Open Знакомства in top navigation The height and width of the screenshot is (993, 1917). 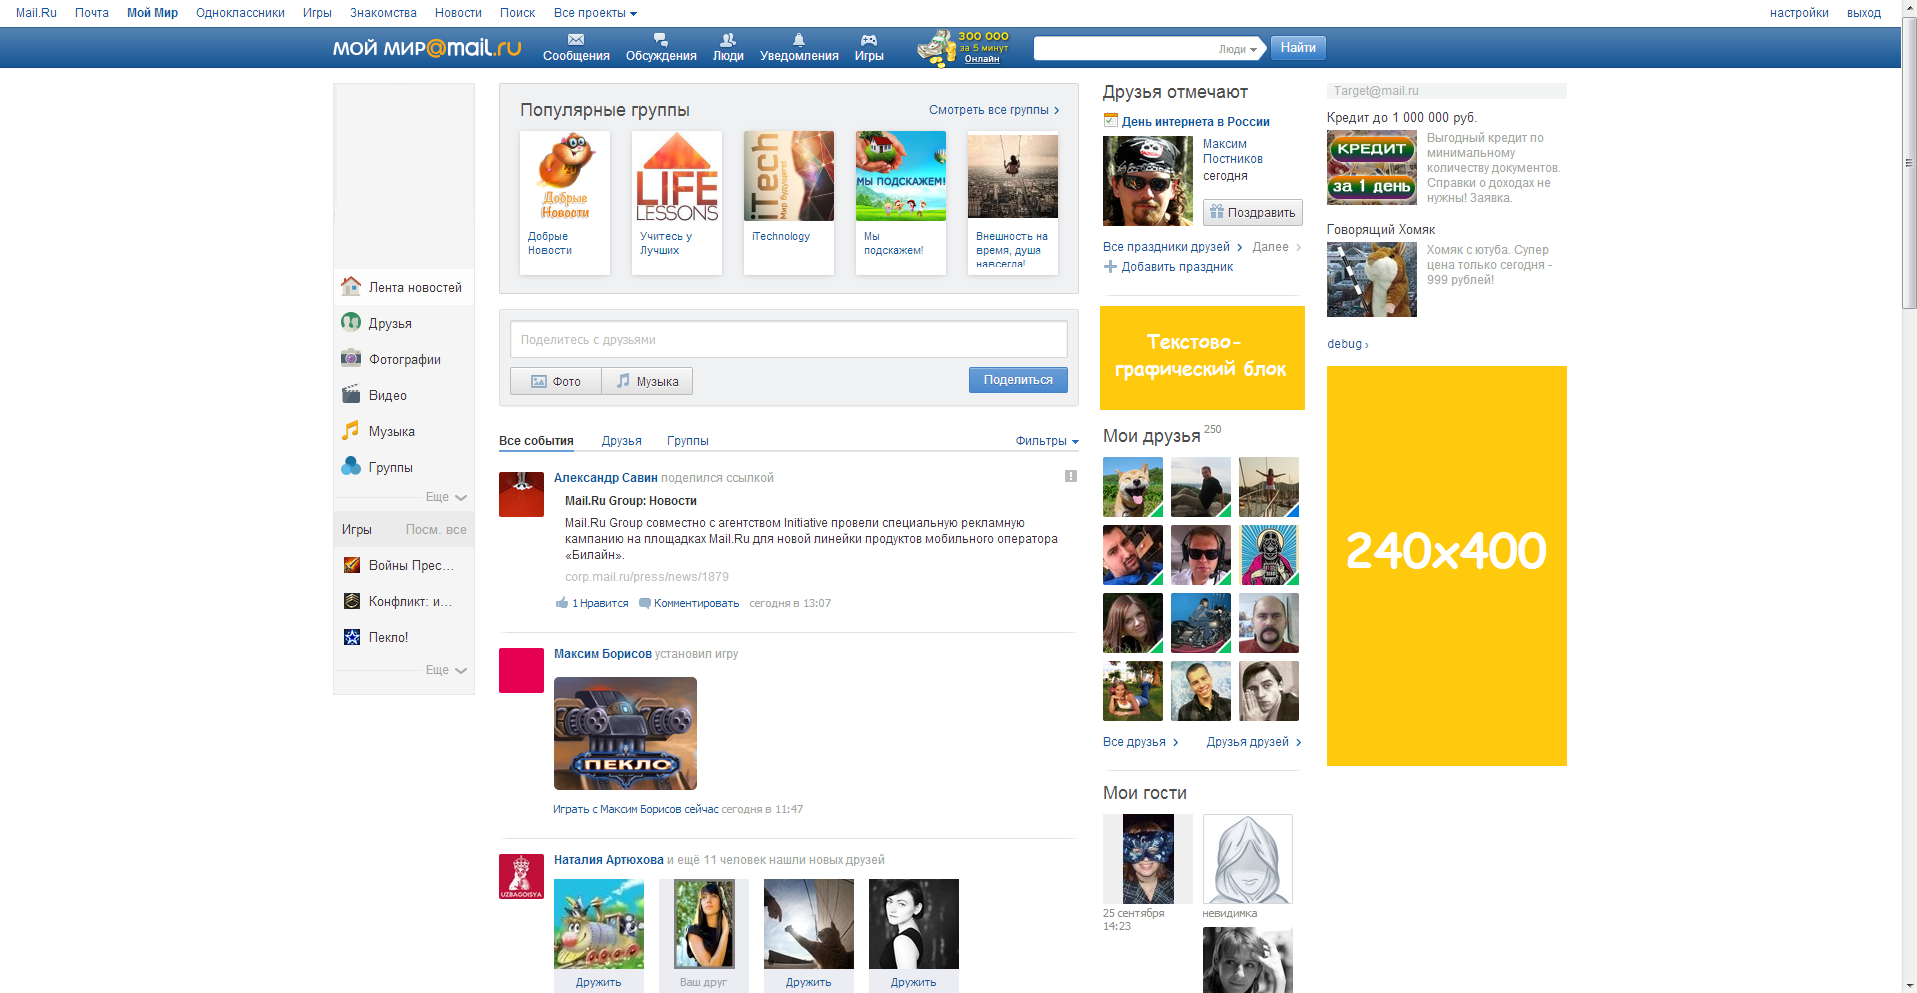[383, 13]
